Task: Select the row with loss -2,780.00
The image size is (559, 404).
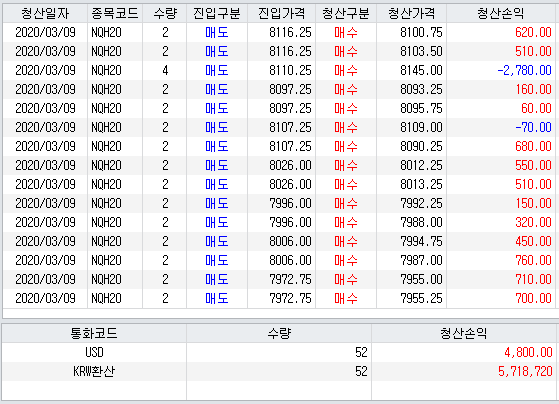Action: (x=280, y=70)
